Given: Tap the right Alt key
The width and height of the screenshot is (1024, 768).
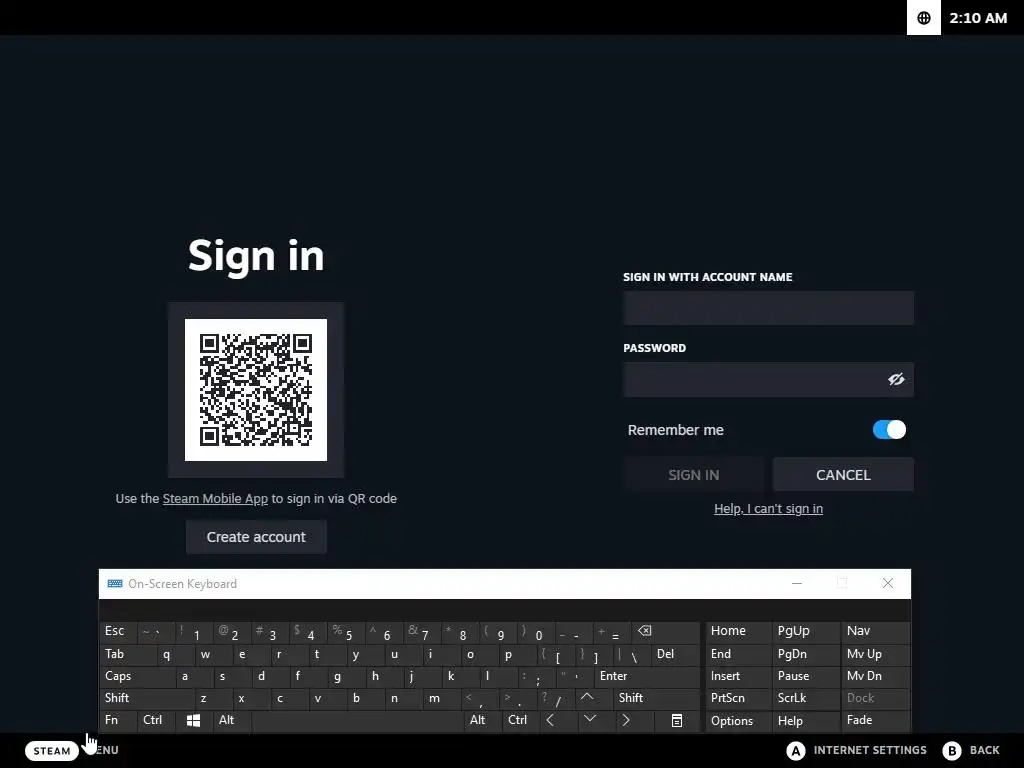Looking at the screenshot, I should pyautogui.click(x=482, y=720).
